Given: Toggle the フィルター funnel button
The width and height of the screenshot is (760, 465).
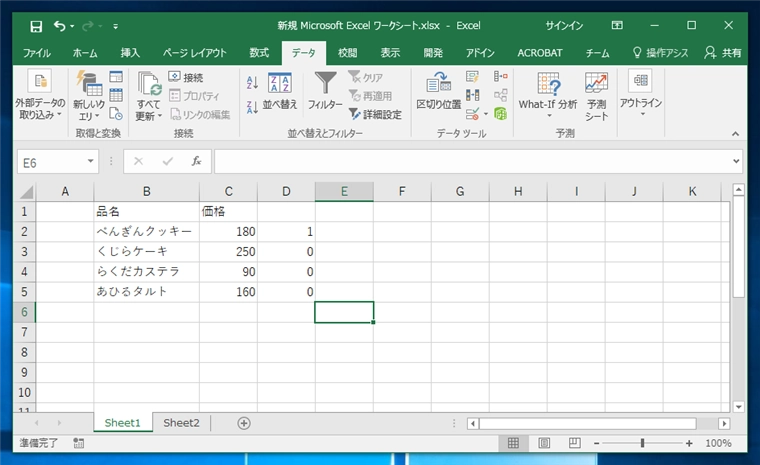Looking at the screenshot, I should click(325, 90).
